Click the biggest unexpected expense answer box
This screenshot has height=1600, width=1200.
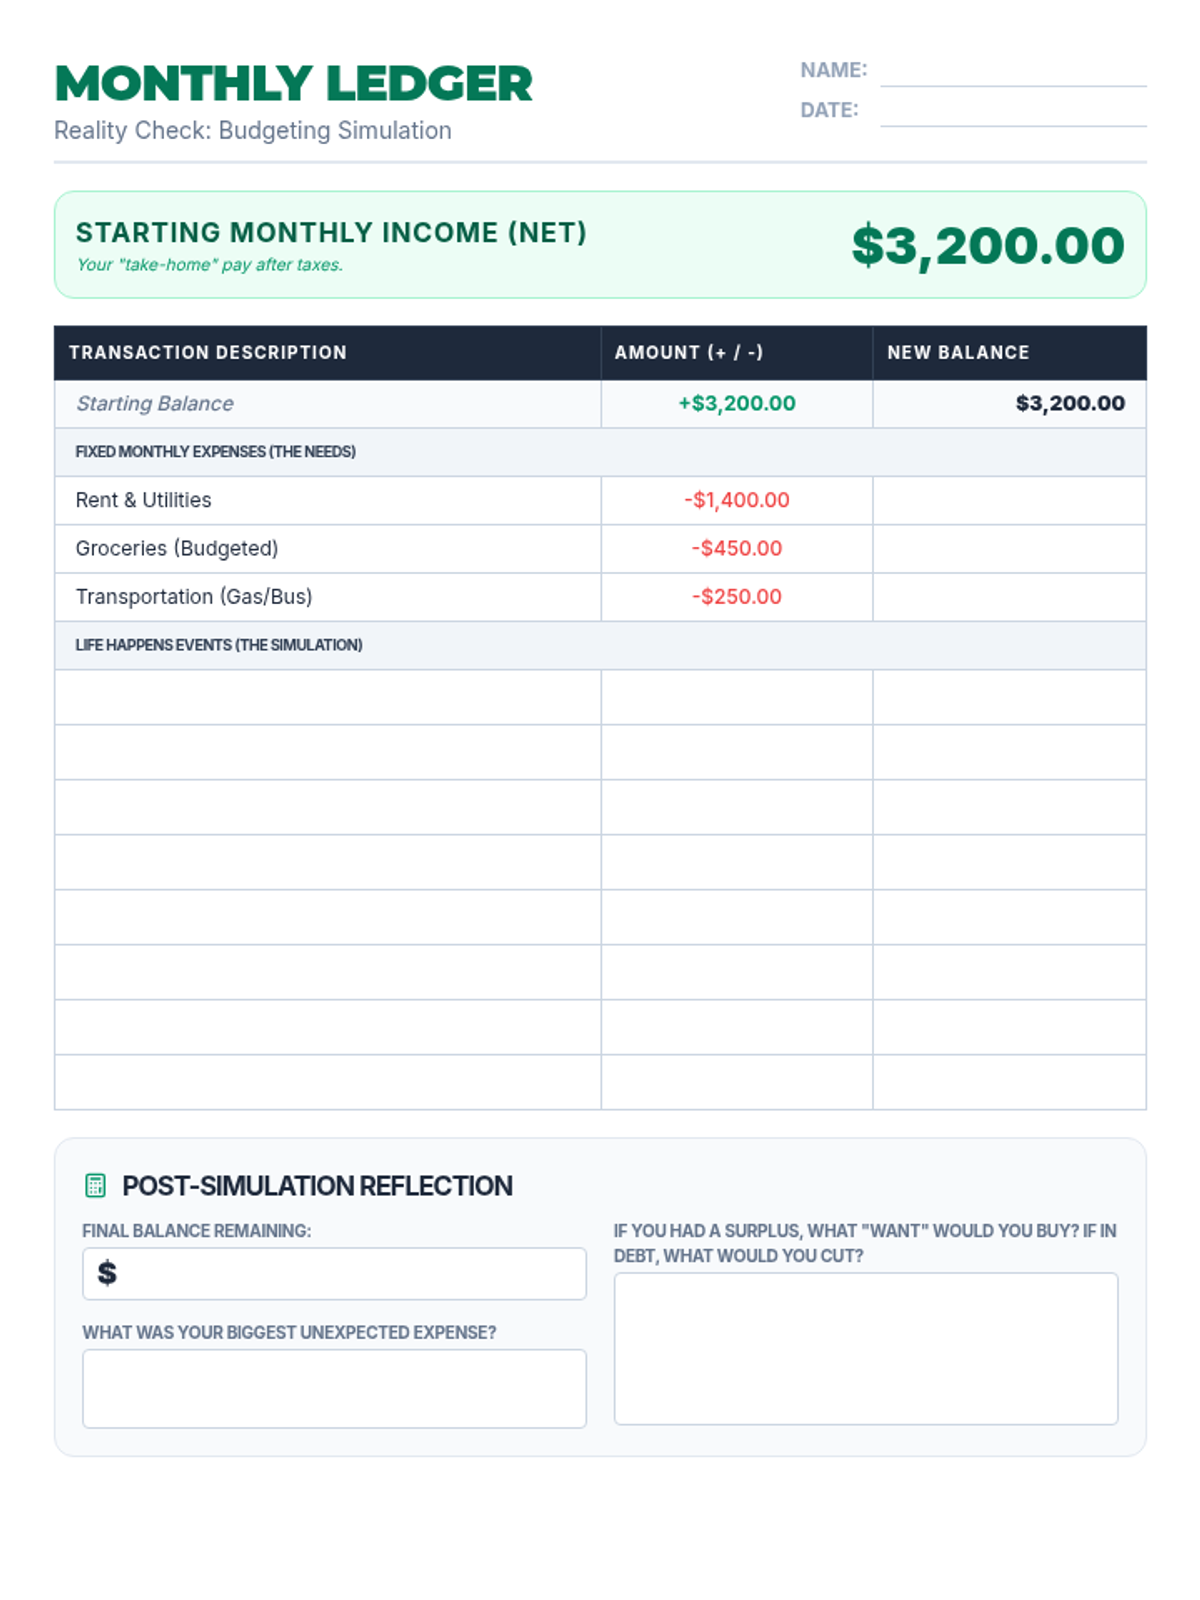coord(334,1388)
